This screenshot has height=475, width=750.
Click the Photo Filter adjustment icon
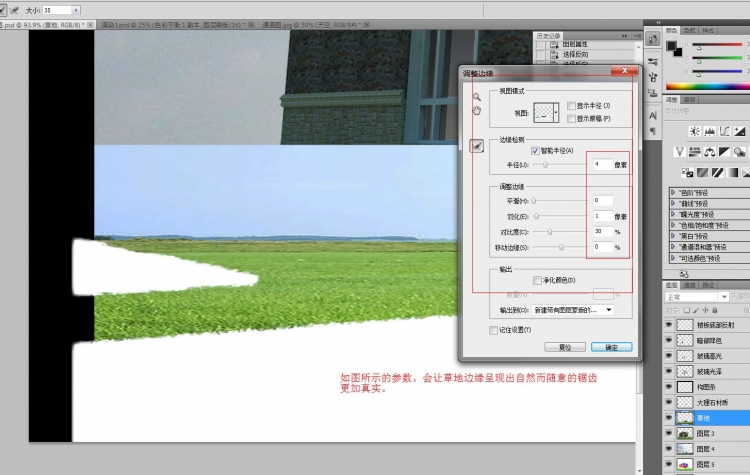click(739, 152)
